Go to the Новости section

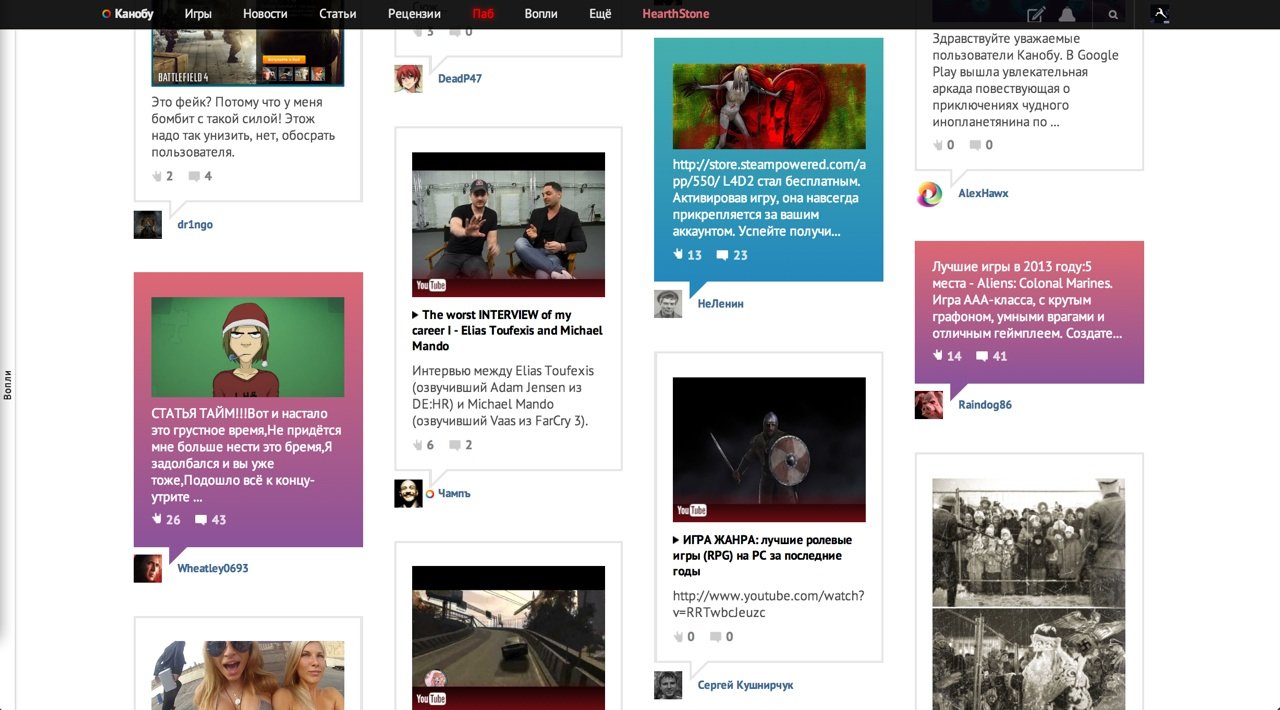(265, 14)
